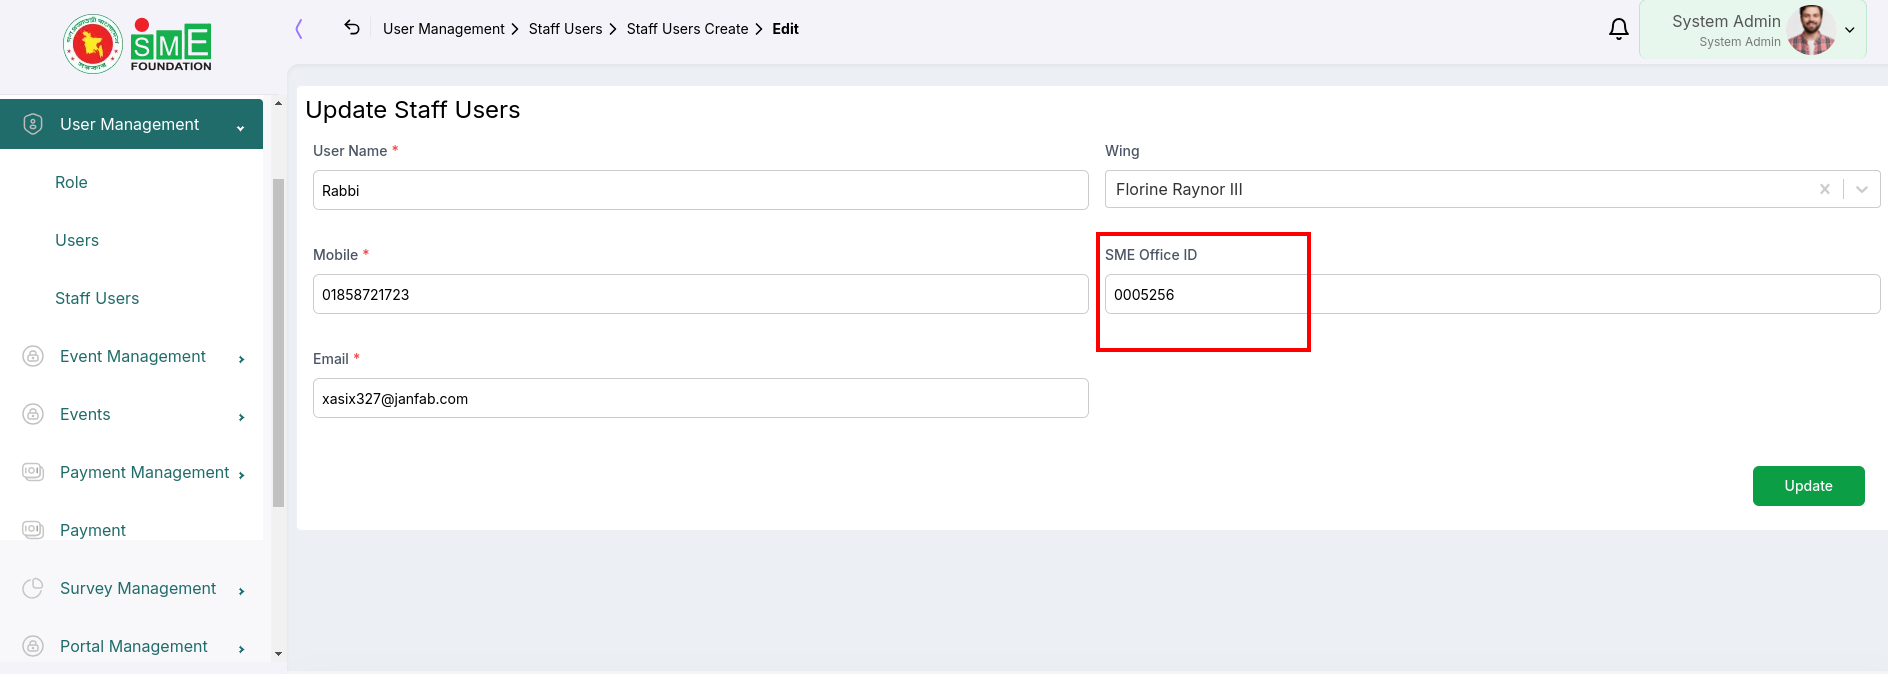This screenshot has width=1888, height=674.
Task: Click the Event Management lock icon
Action: [33, 356]
